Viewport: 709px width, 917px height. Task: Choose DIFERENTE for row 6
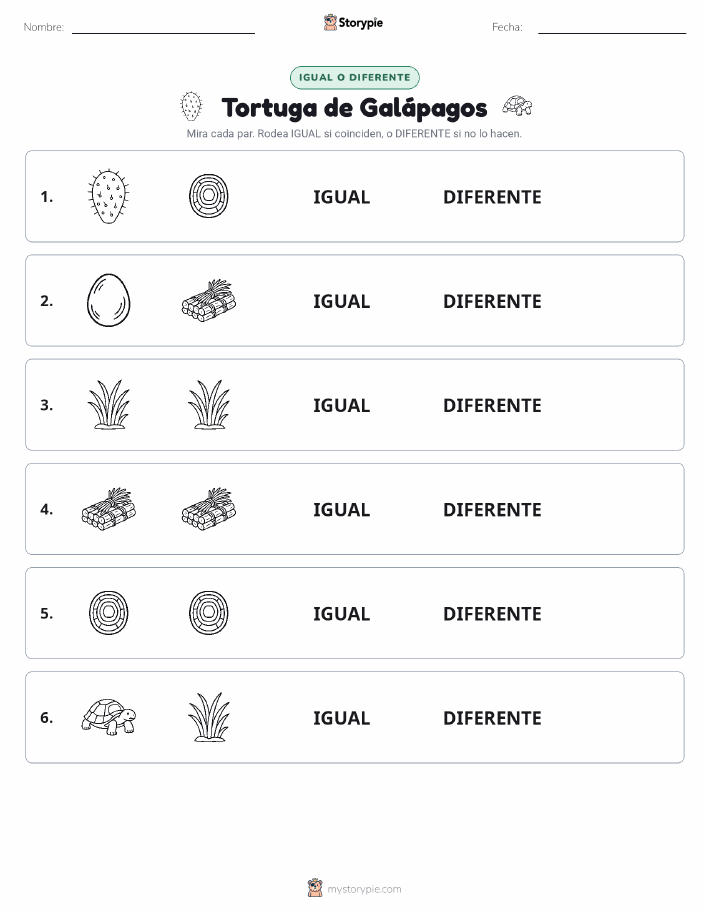492,718
